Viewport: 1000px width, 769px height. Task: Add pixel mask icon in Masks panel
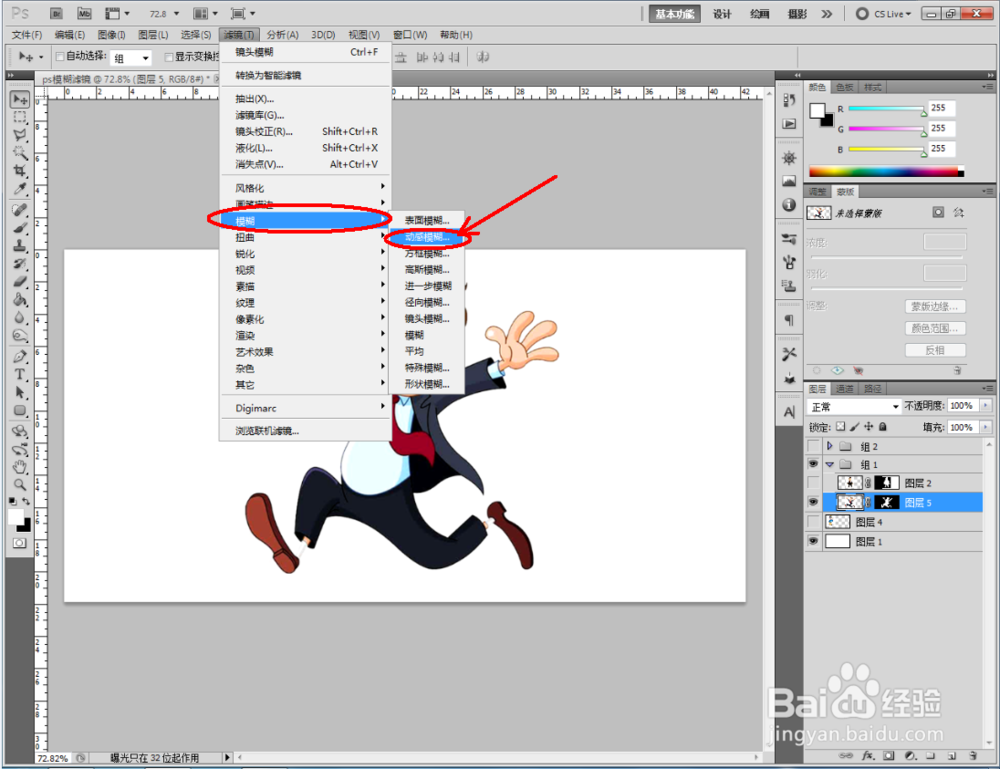[938, 212]
